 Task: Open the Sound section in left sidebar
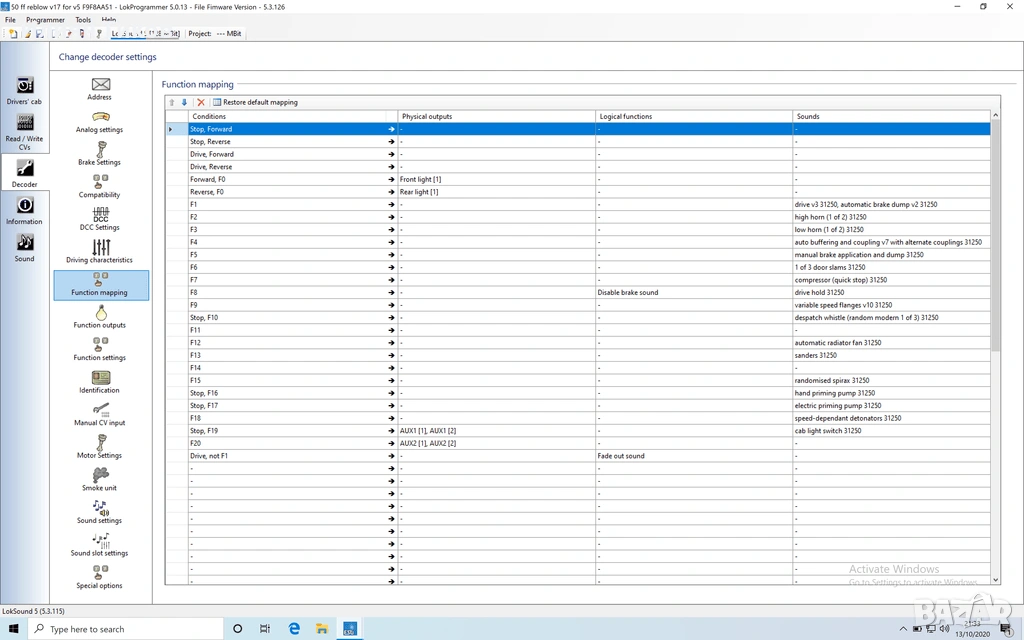point(24,247)
